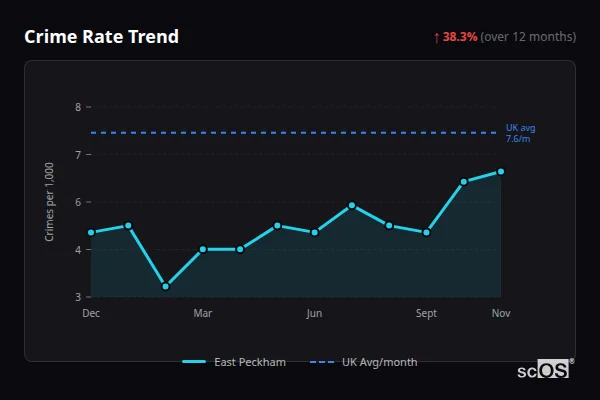Click the 'Dec' x-axis label
The image size is (600, 400).
click(91, 313)
